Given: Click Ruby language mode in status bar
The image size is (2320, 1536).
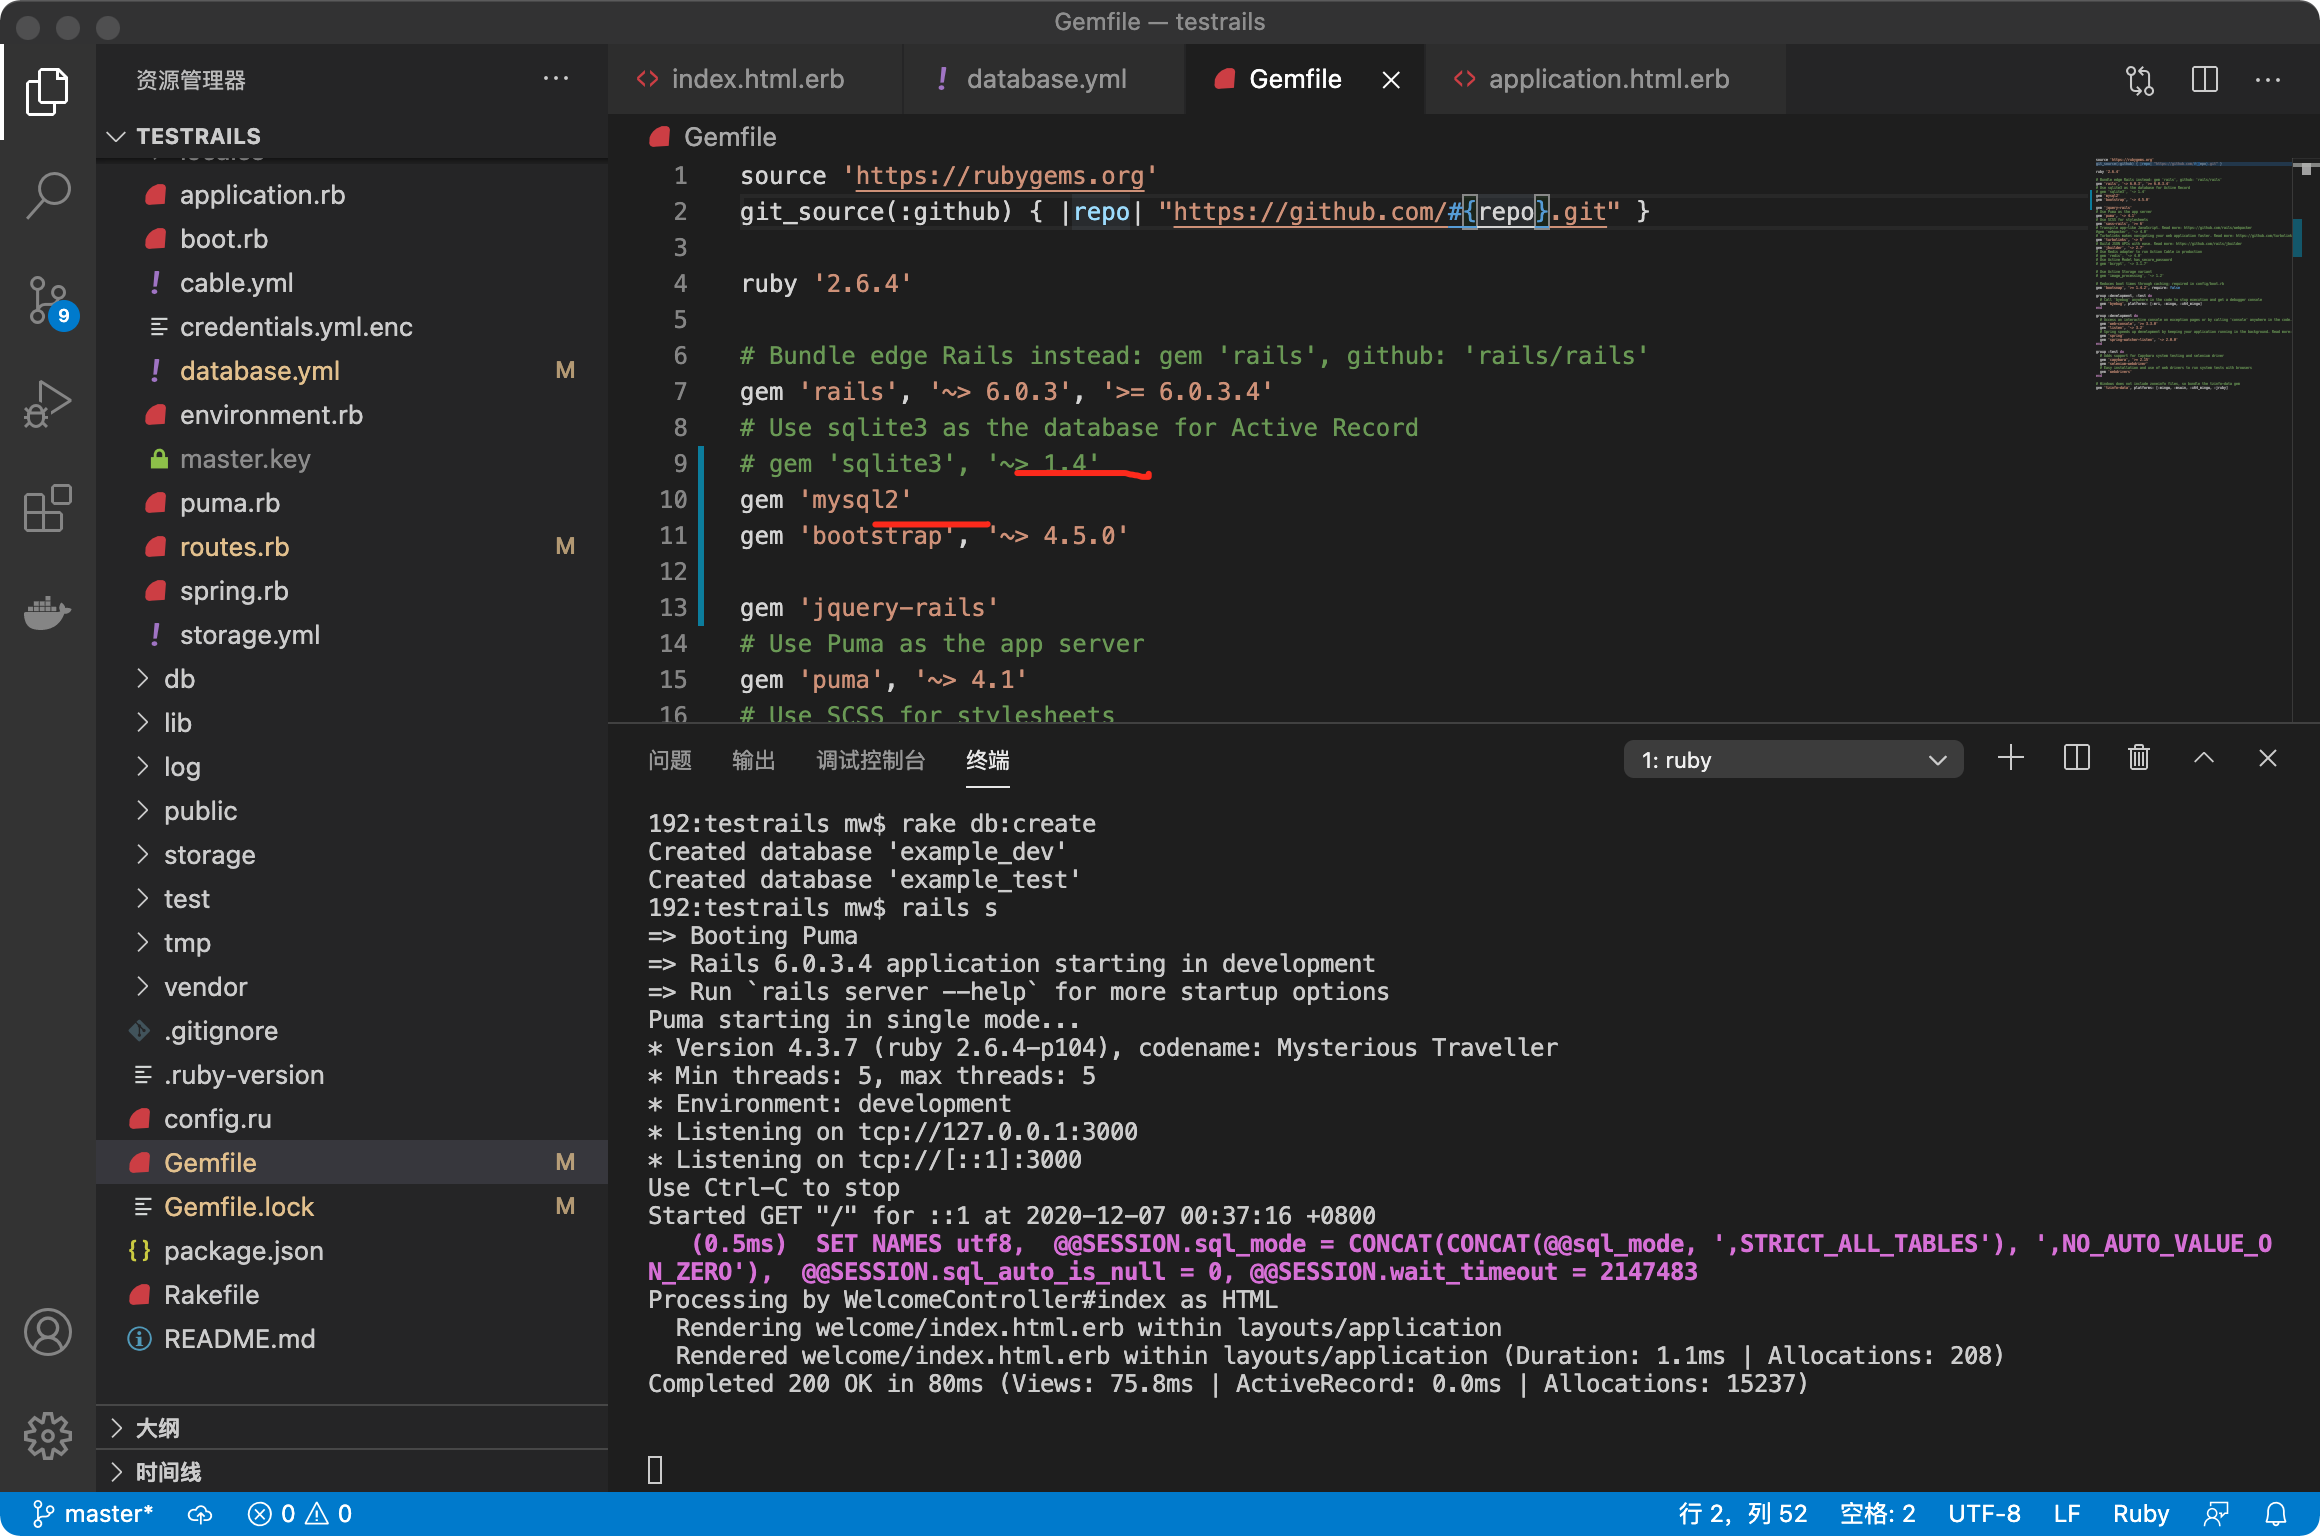Looking at the screenshot, I should [x=2140, y=1514].
